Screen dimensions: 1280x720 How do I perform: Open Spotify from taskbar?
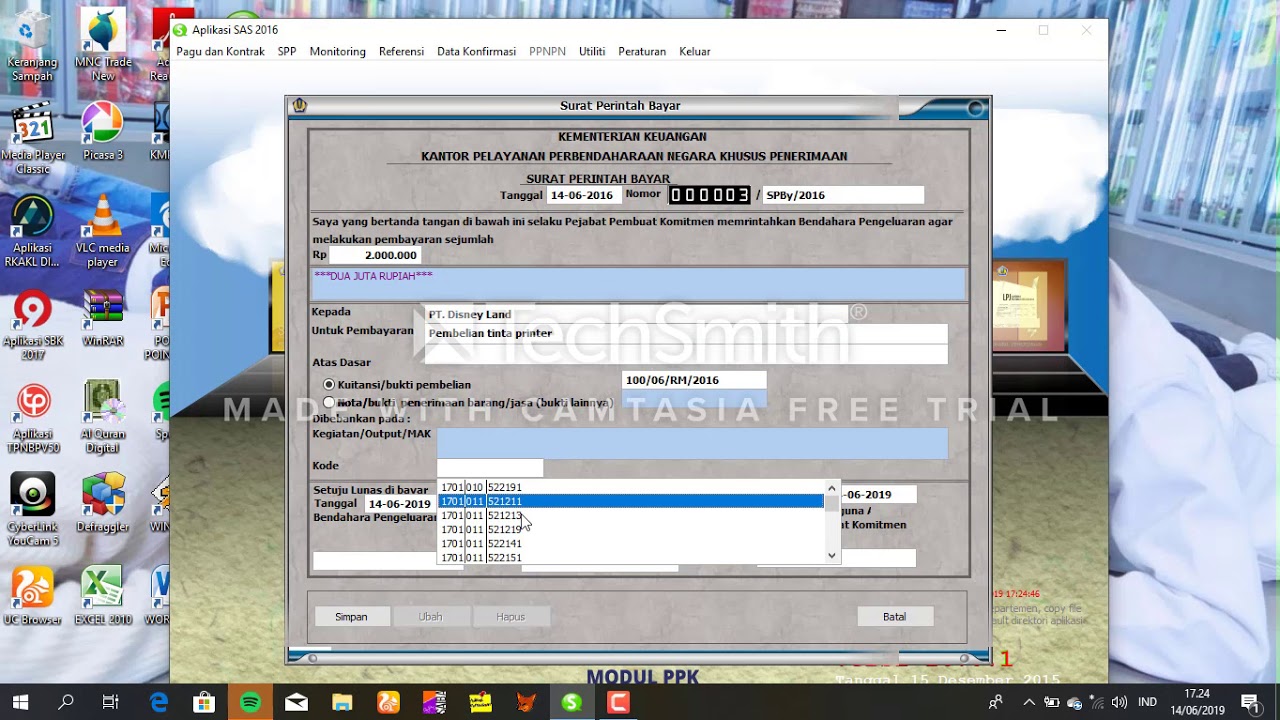click(250, 702)
